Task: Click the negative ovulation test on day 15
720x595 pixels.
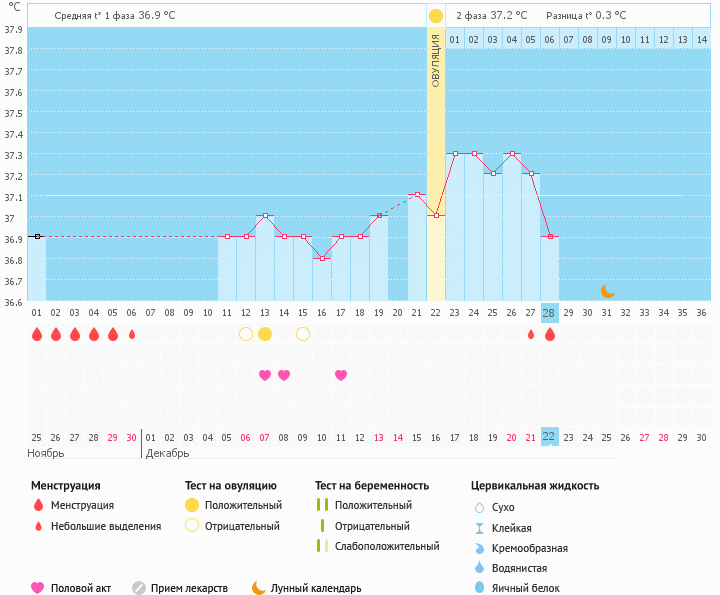Action: coord(302,334)
